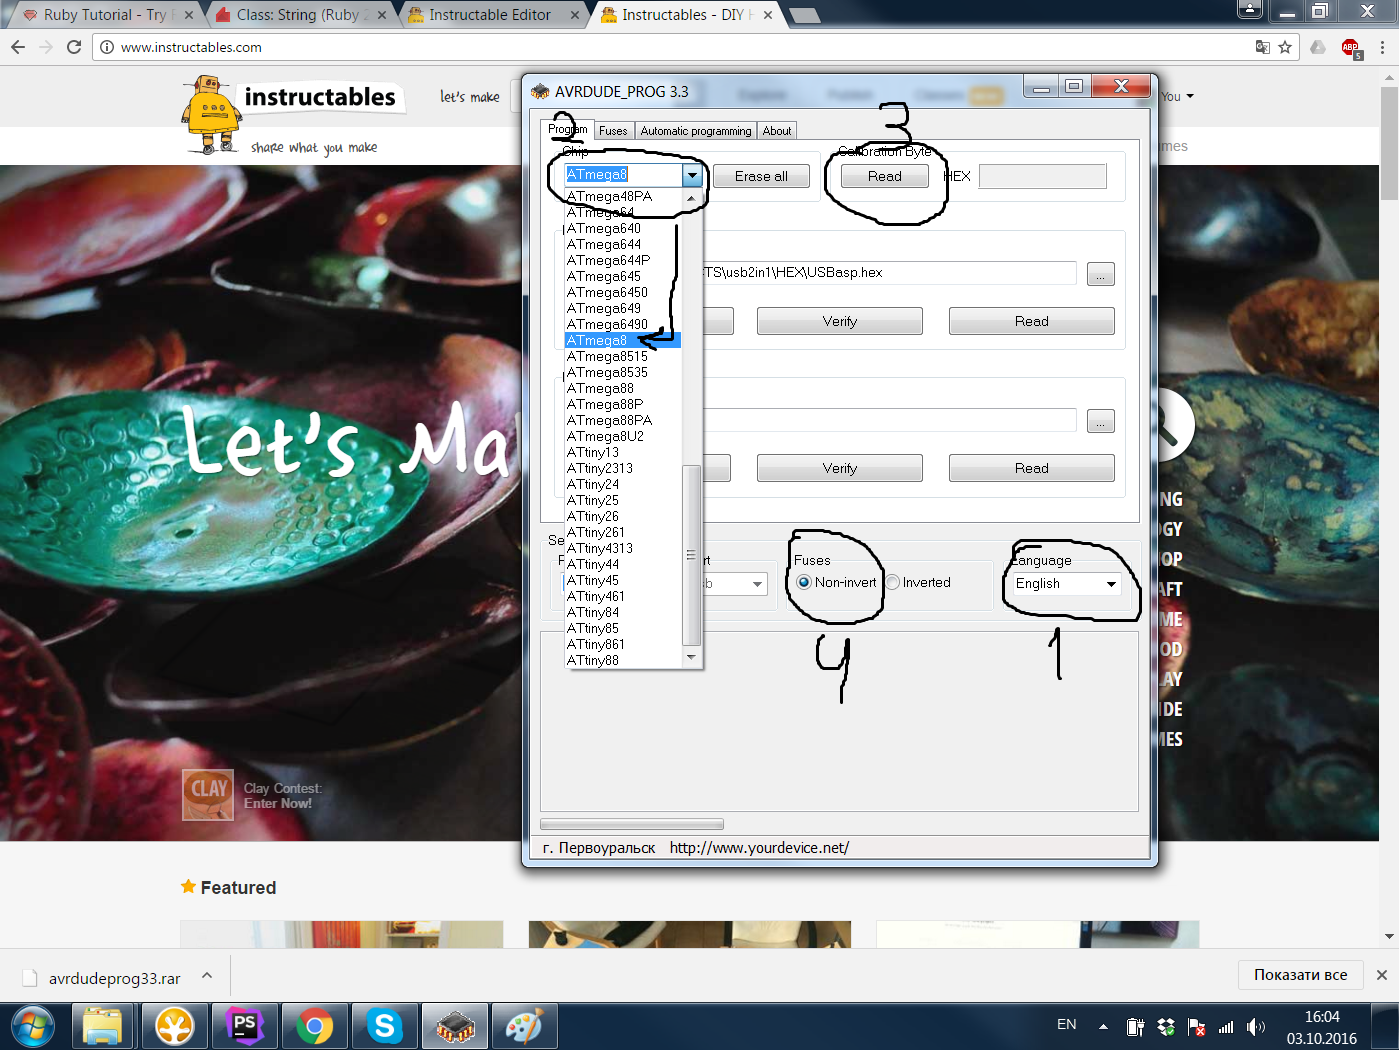Reload the instructables.com page
Image resolution: width=1399 pixels, height=1050 pixels.
pos(74,47)
